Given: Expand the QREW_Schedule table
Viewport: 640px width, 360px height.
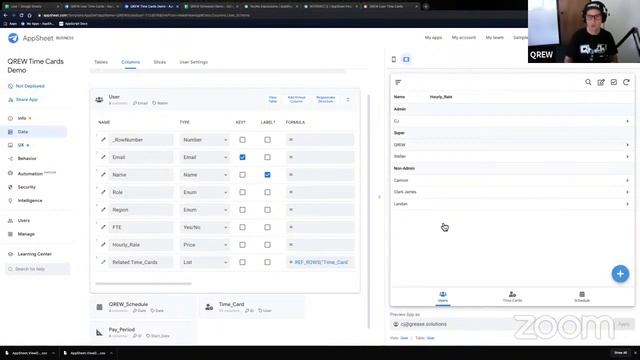Looking at the screenshot, I should pyautogui.click(x=142, y=307).
